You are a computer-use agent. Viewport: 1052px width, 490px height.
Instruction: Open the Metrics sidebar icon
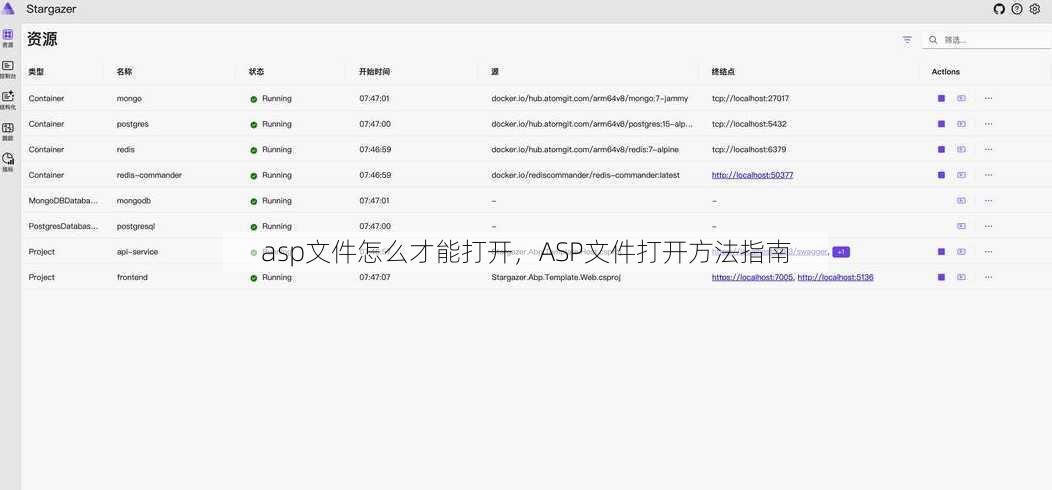coord(8,162)
